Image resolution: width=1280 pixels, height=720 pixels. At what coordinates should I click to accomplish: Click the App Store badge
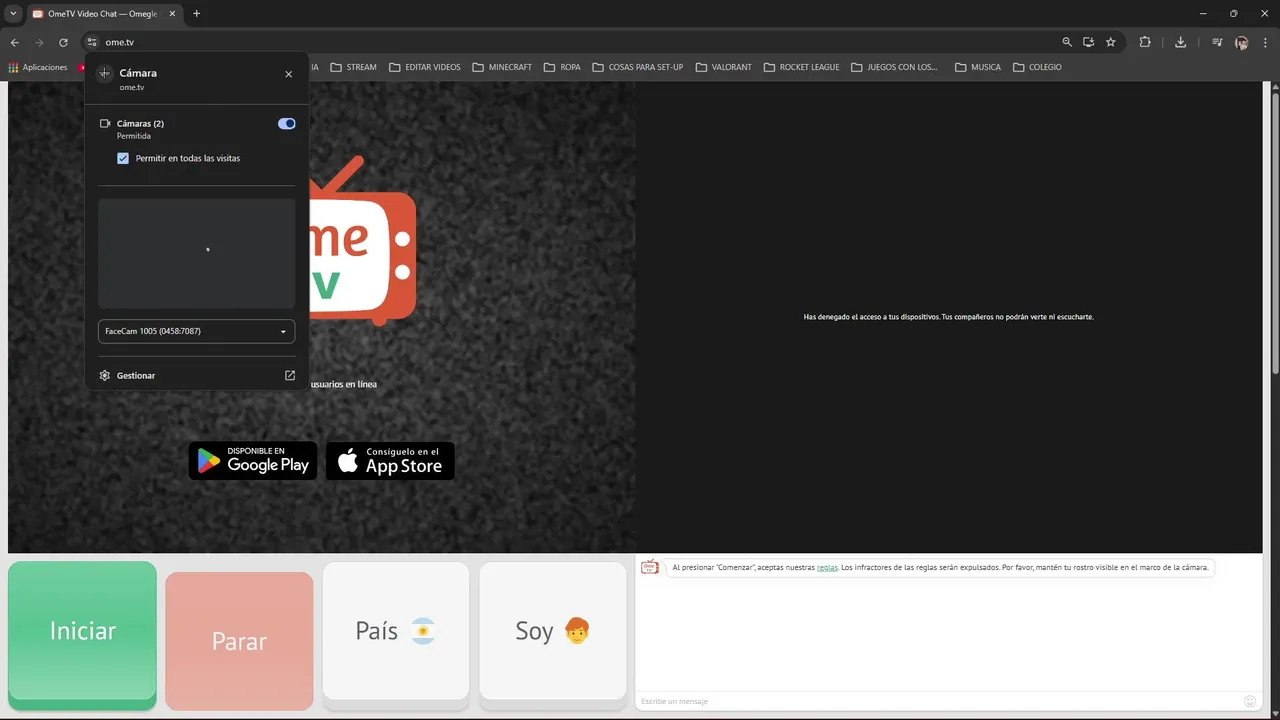[x=390, y=461]
